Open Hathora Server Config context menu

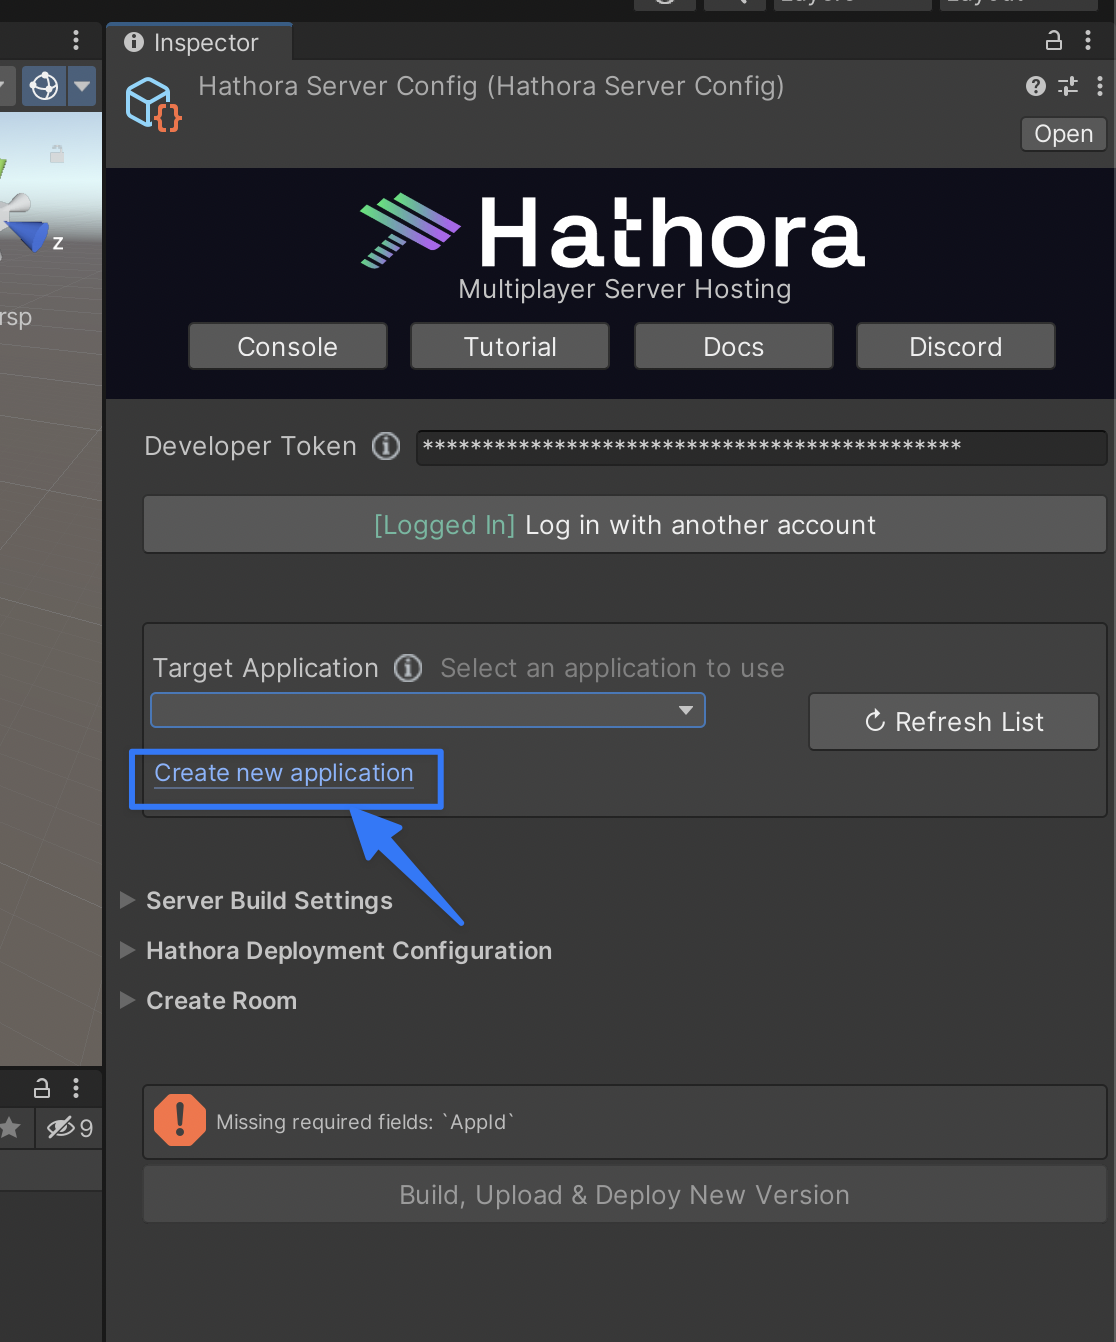point(1100,86)
